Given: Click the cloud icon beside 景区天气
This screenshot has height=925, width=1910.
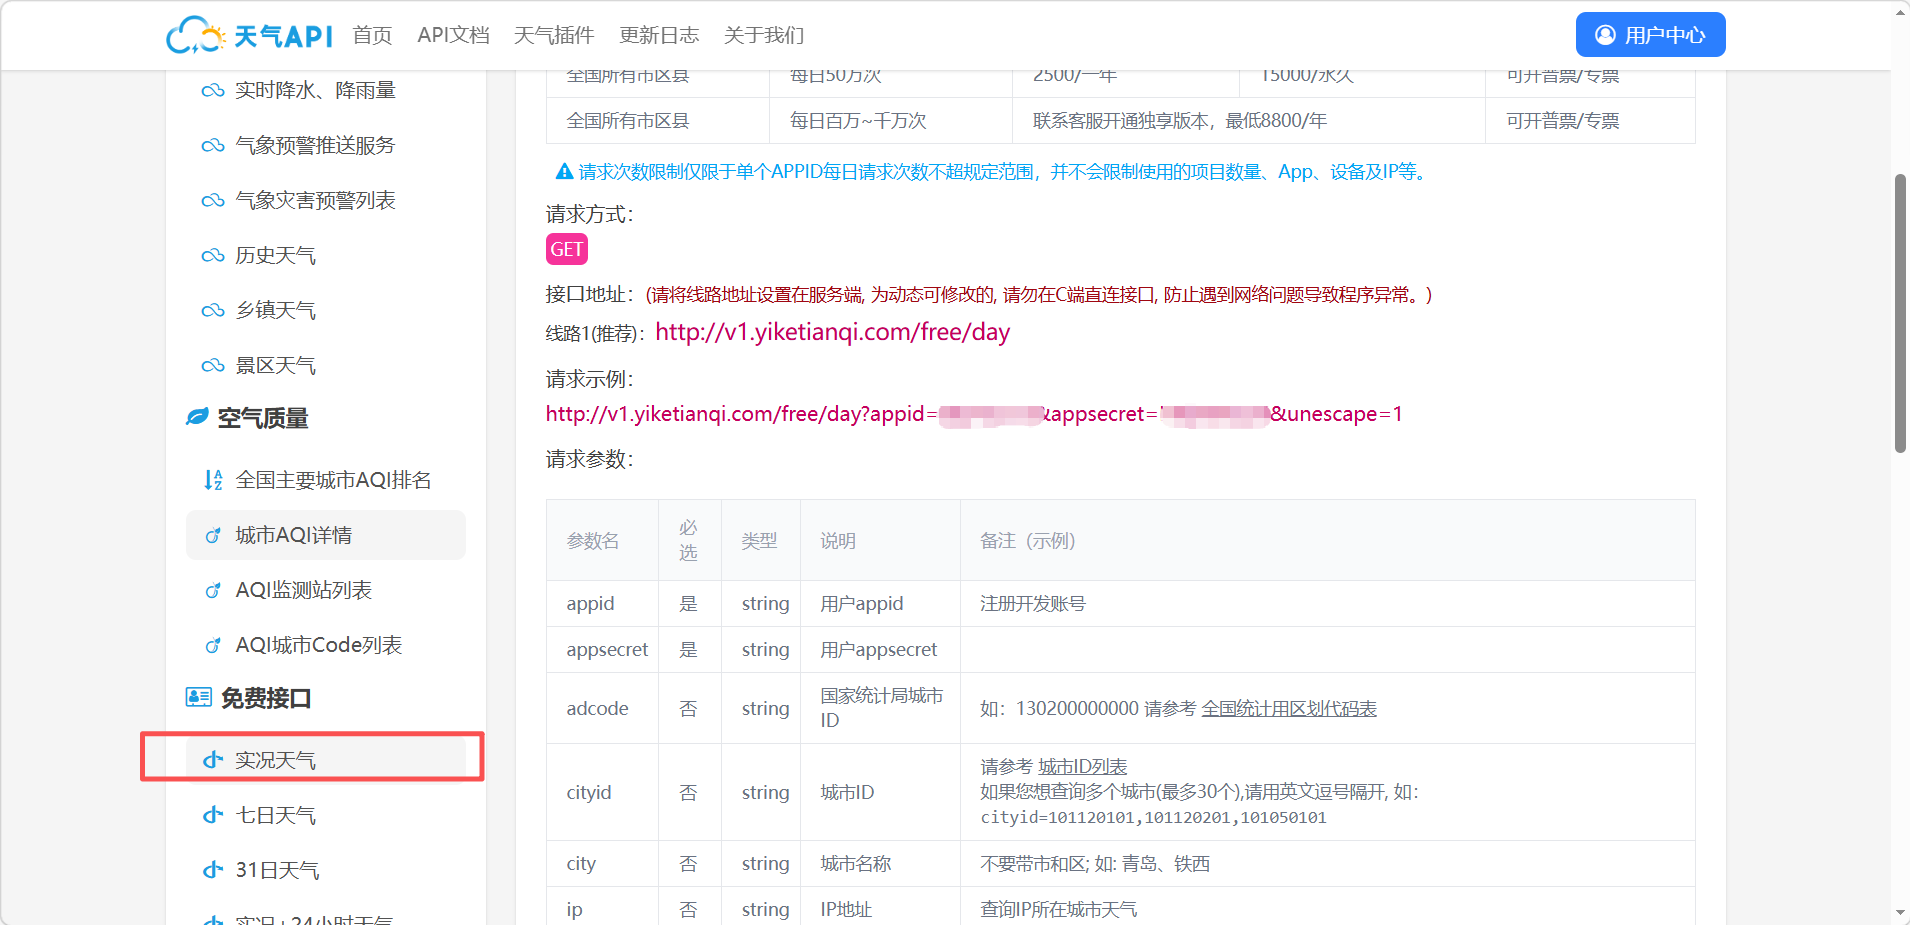Looking at the screenshot, I should tap(212, 366).
